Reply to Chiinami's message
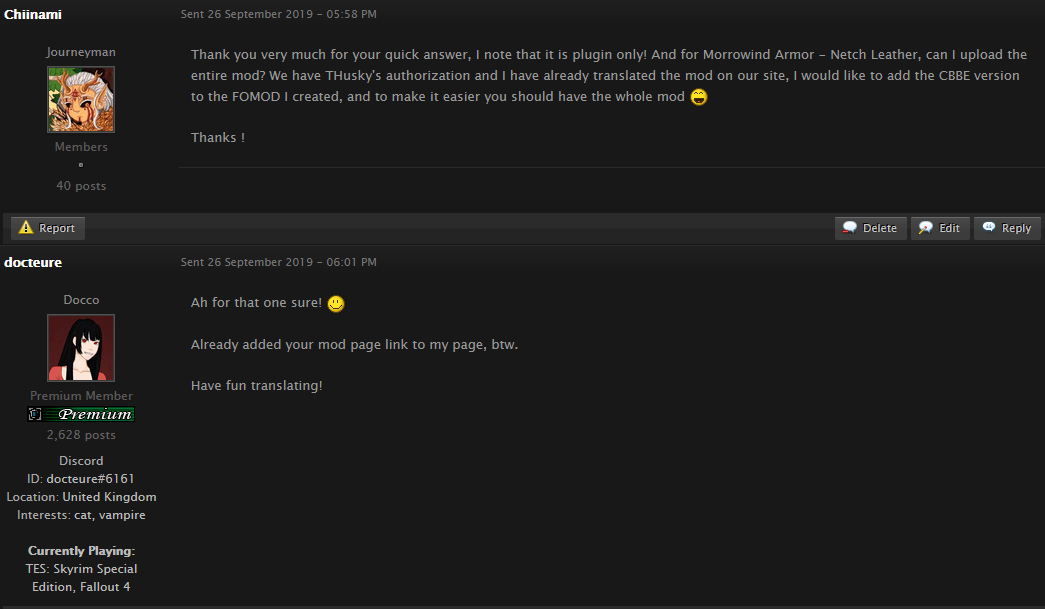This screenshot has height=609, width=1045. 1007,228
